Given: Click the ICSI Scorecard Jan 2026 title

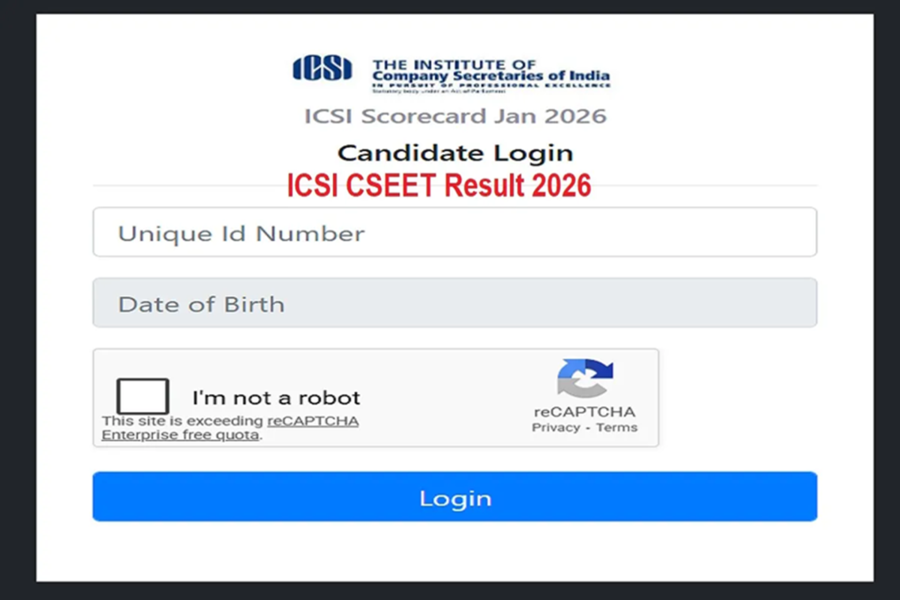Looking at the screenshot, I should (455, 116).
